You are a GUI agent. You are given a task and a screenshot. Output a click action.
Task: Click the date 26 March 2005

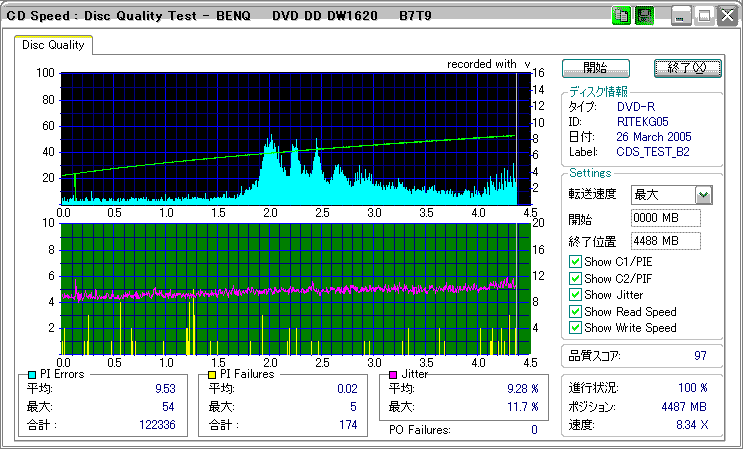[654, 137]
